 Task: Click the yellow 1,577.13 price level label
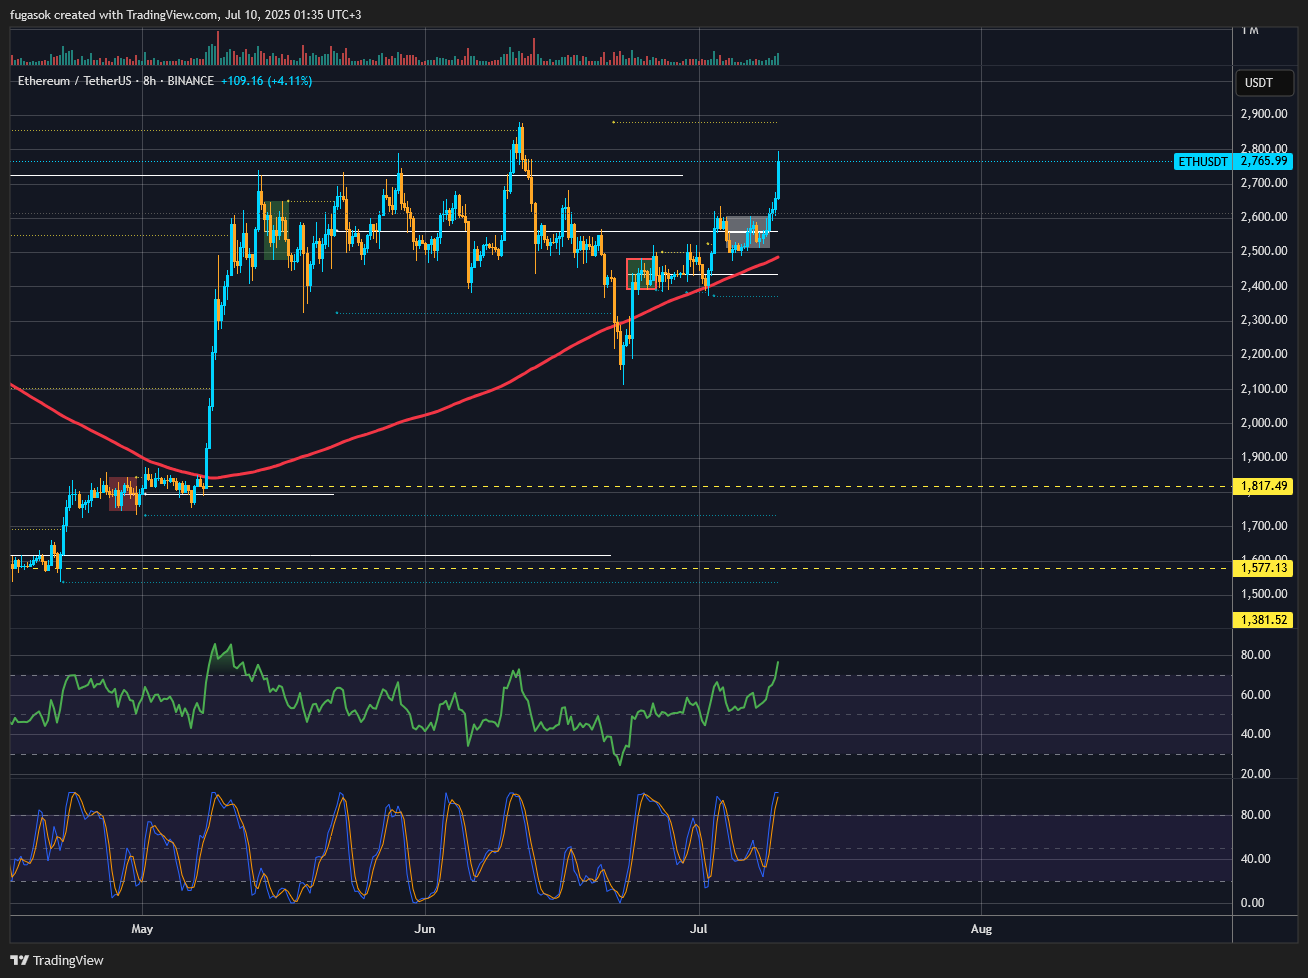[1264, 568]
